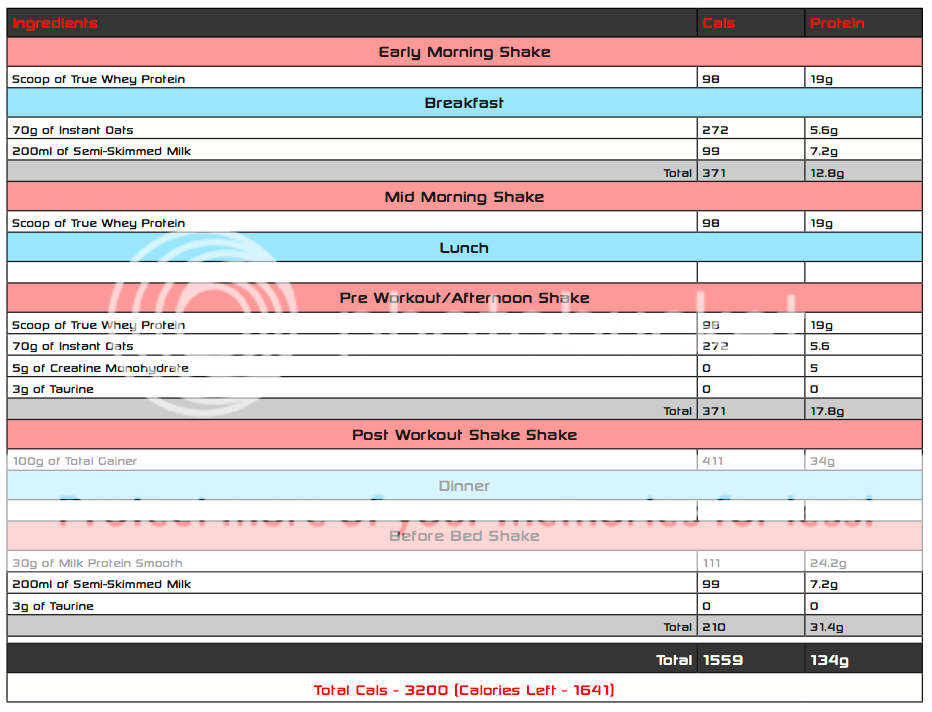The image size is (932, 712).
Task: Click the 99 calories value in Breakfast
Action: pos(711,151)
